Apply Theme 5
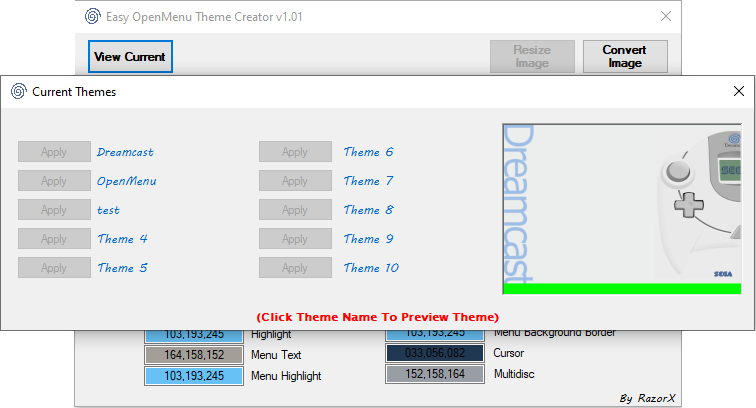 tap(54, 267)
